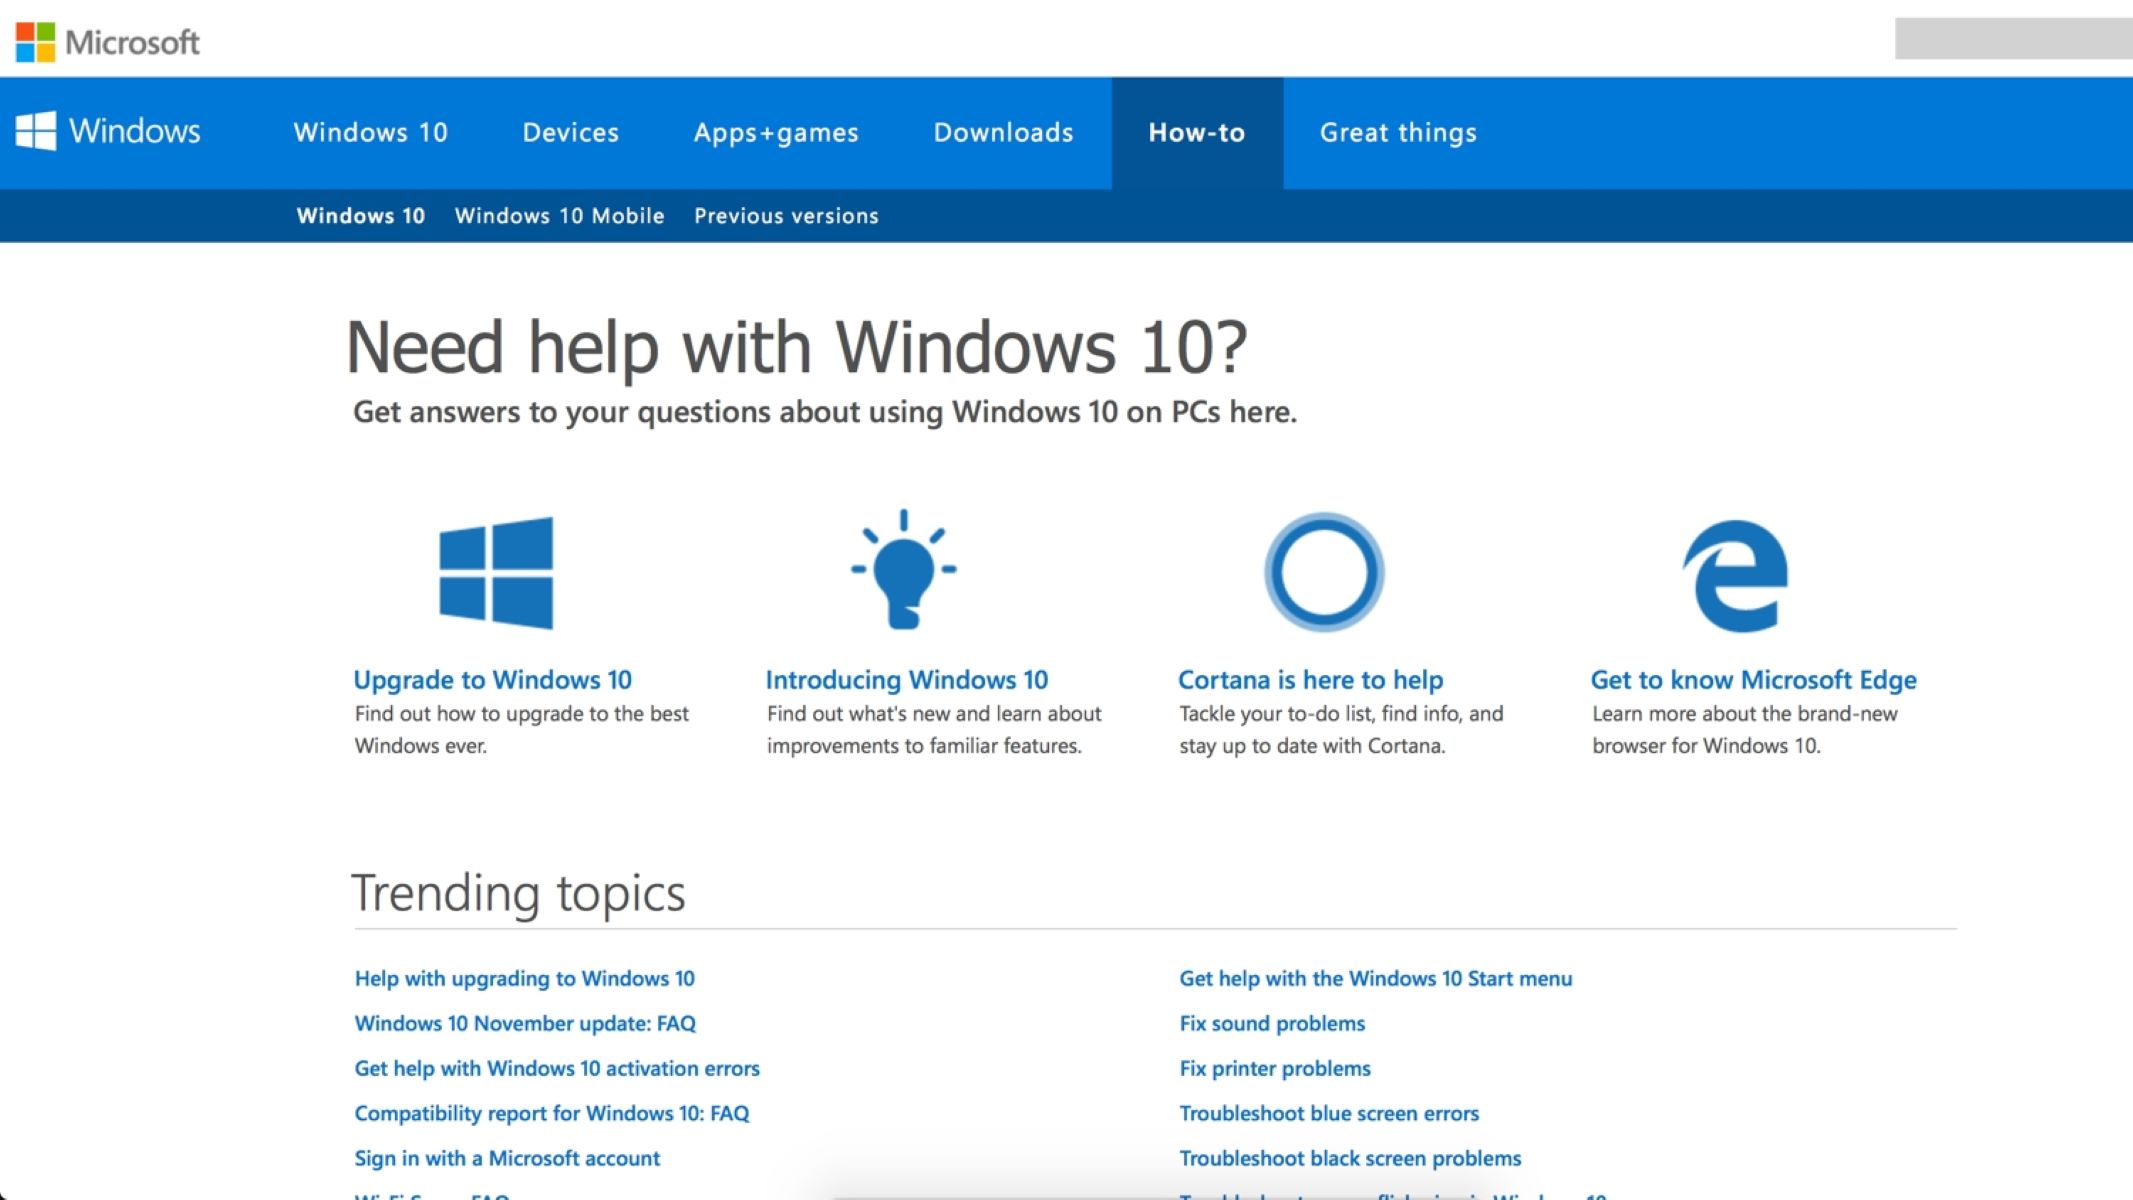
Task: Open the Apps+games nav menu
Action: point(776,132)
